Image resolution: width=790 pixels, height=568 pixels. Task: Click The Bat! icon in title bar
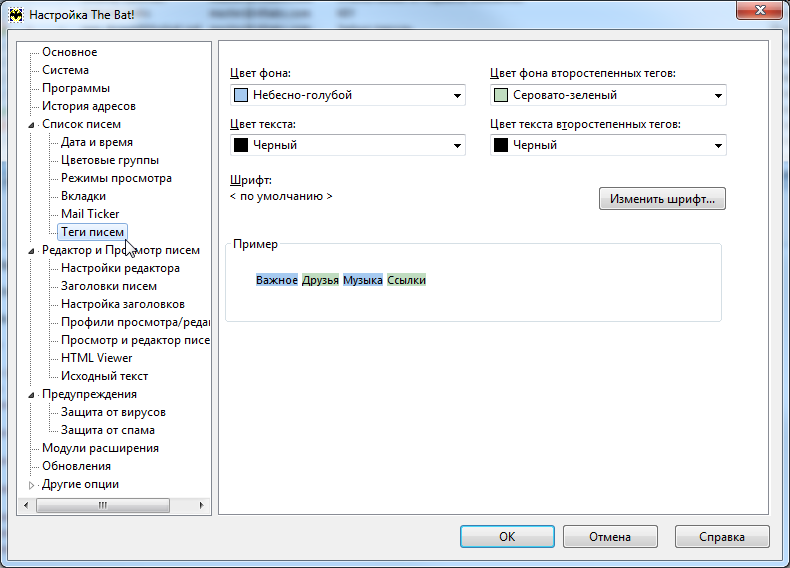(16, 15)
